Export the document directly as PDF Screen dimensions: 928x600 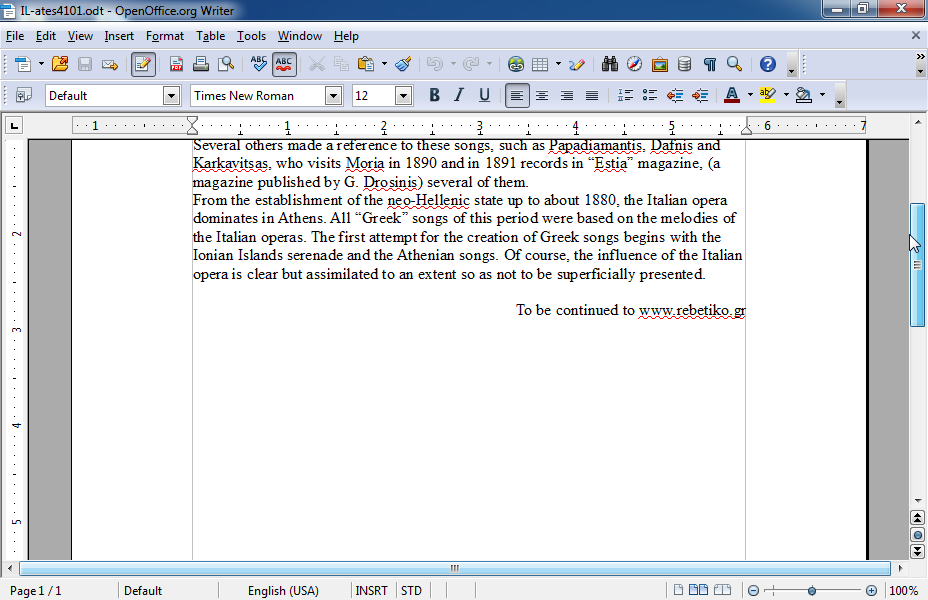175,63
